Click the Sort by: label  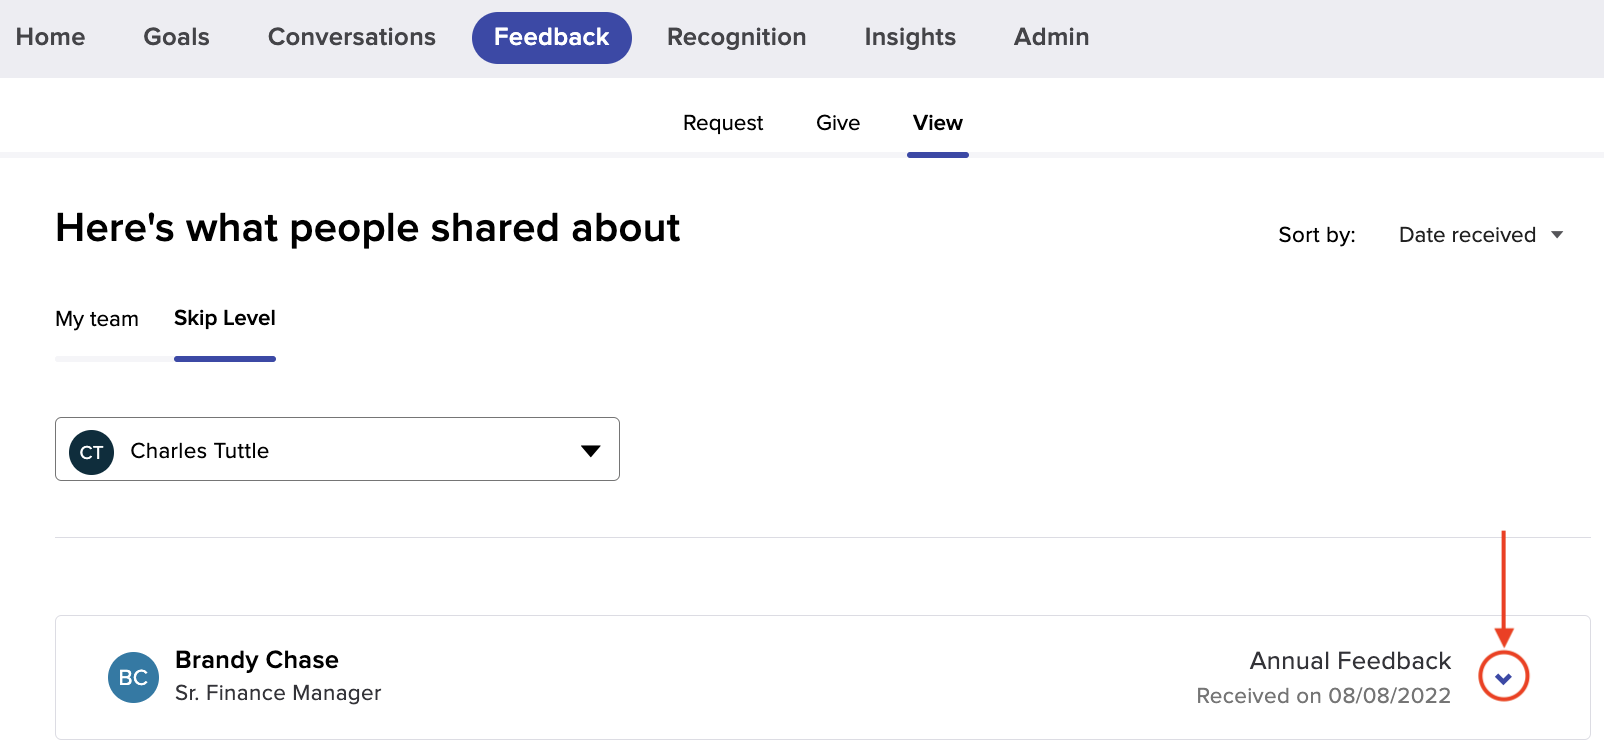click(x=1317, y=235)
